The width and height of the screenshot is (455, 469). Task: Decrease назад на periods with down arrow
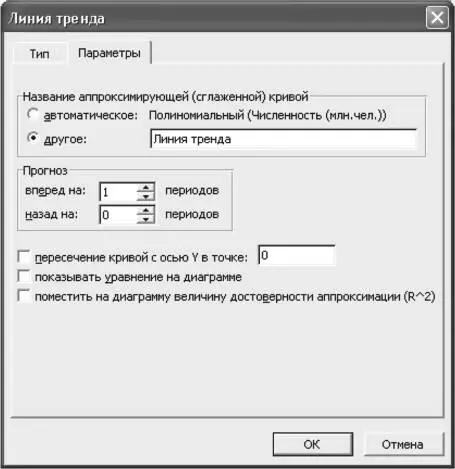[146, 219]
